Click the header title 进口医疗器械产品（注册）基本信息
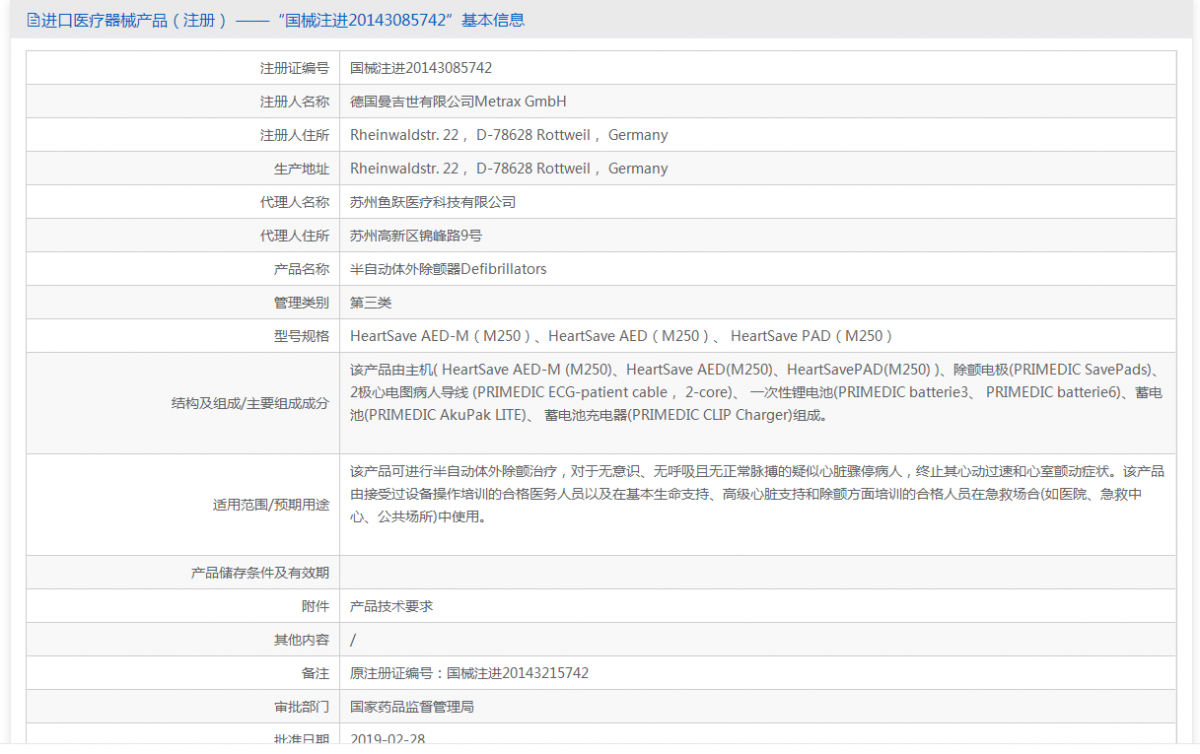Screen dimensions: 1200x754 283,20
